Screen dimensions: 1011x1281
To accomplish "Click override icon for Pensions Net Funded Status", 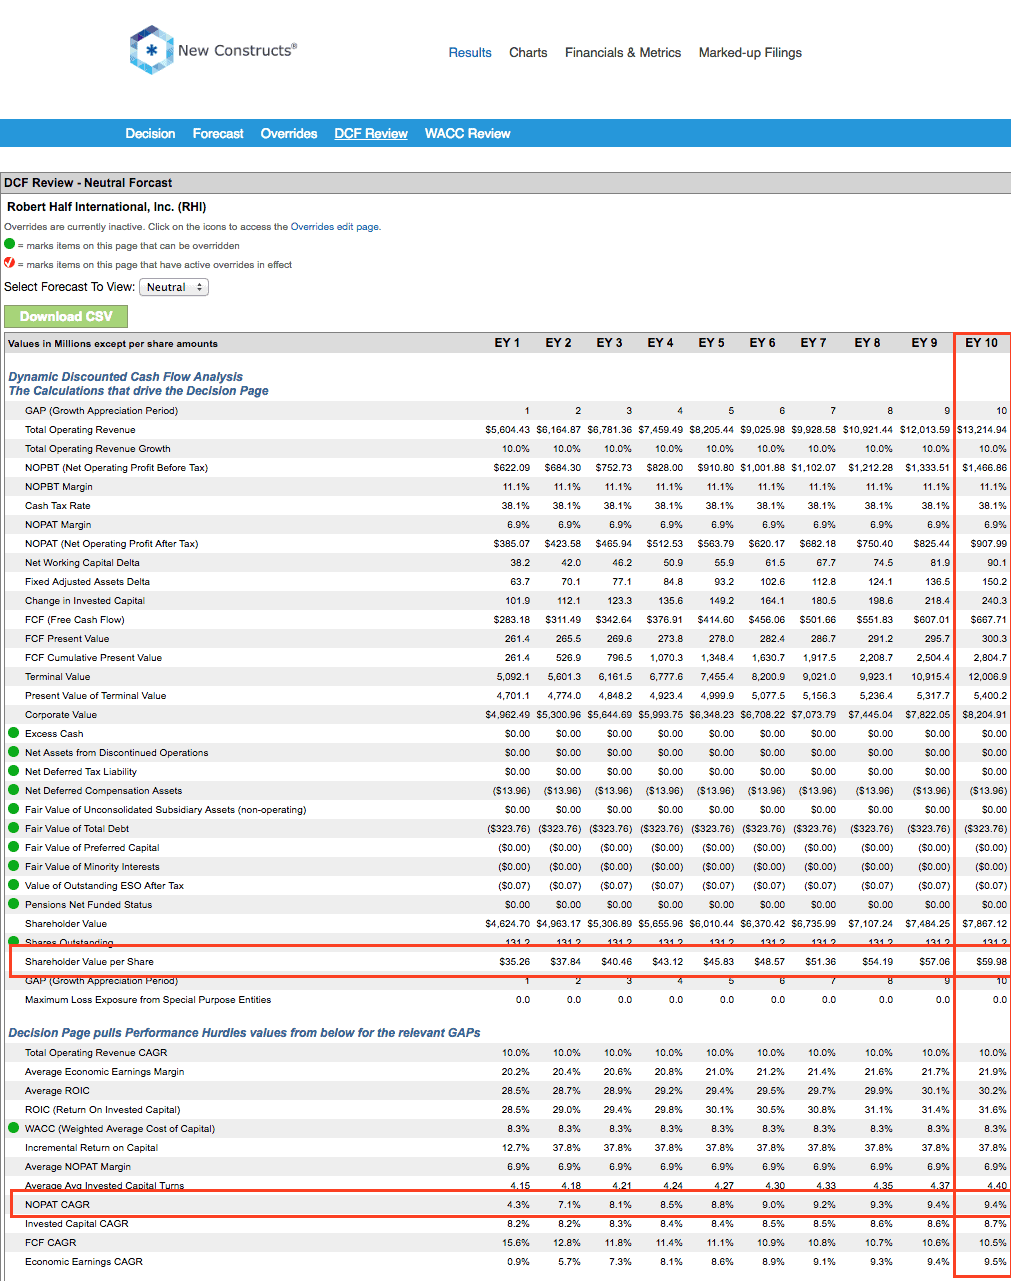I will click(x=14, y=904).
